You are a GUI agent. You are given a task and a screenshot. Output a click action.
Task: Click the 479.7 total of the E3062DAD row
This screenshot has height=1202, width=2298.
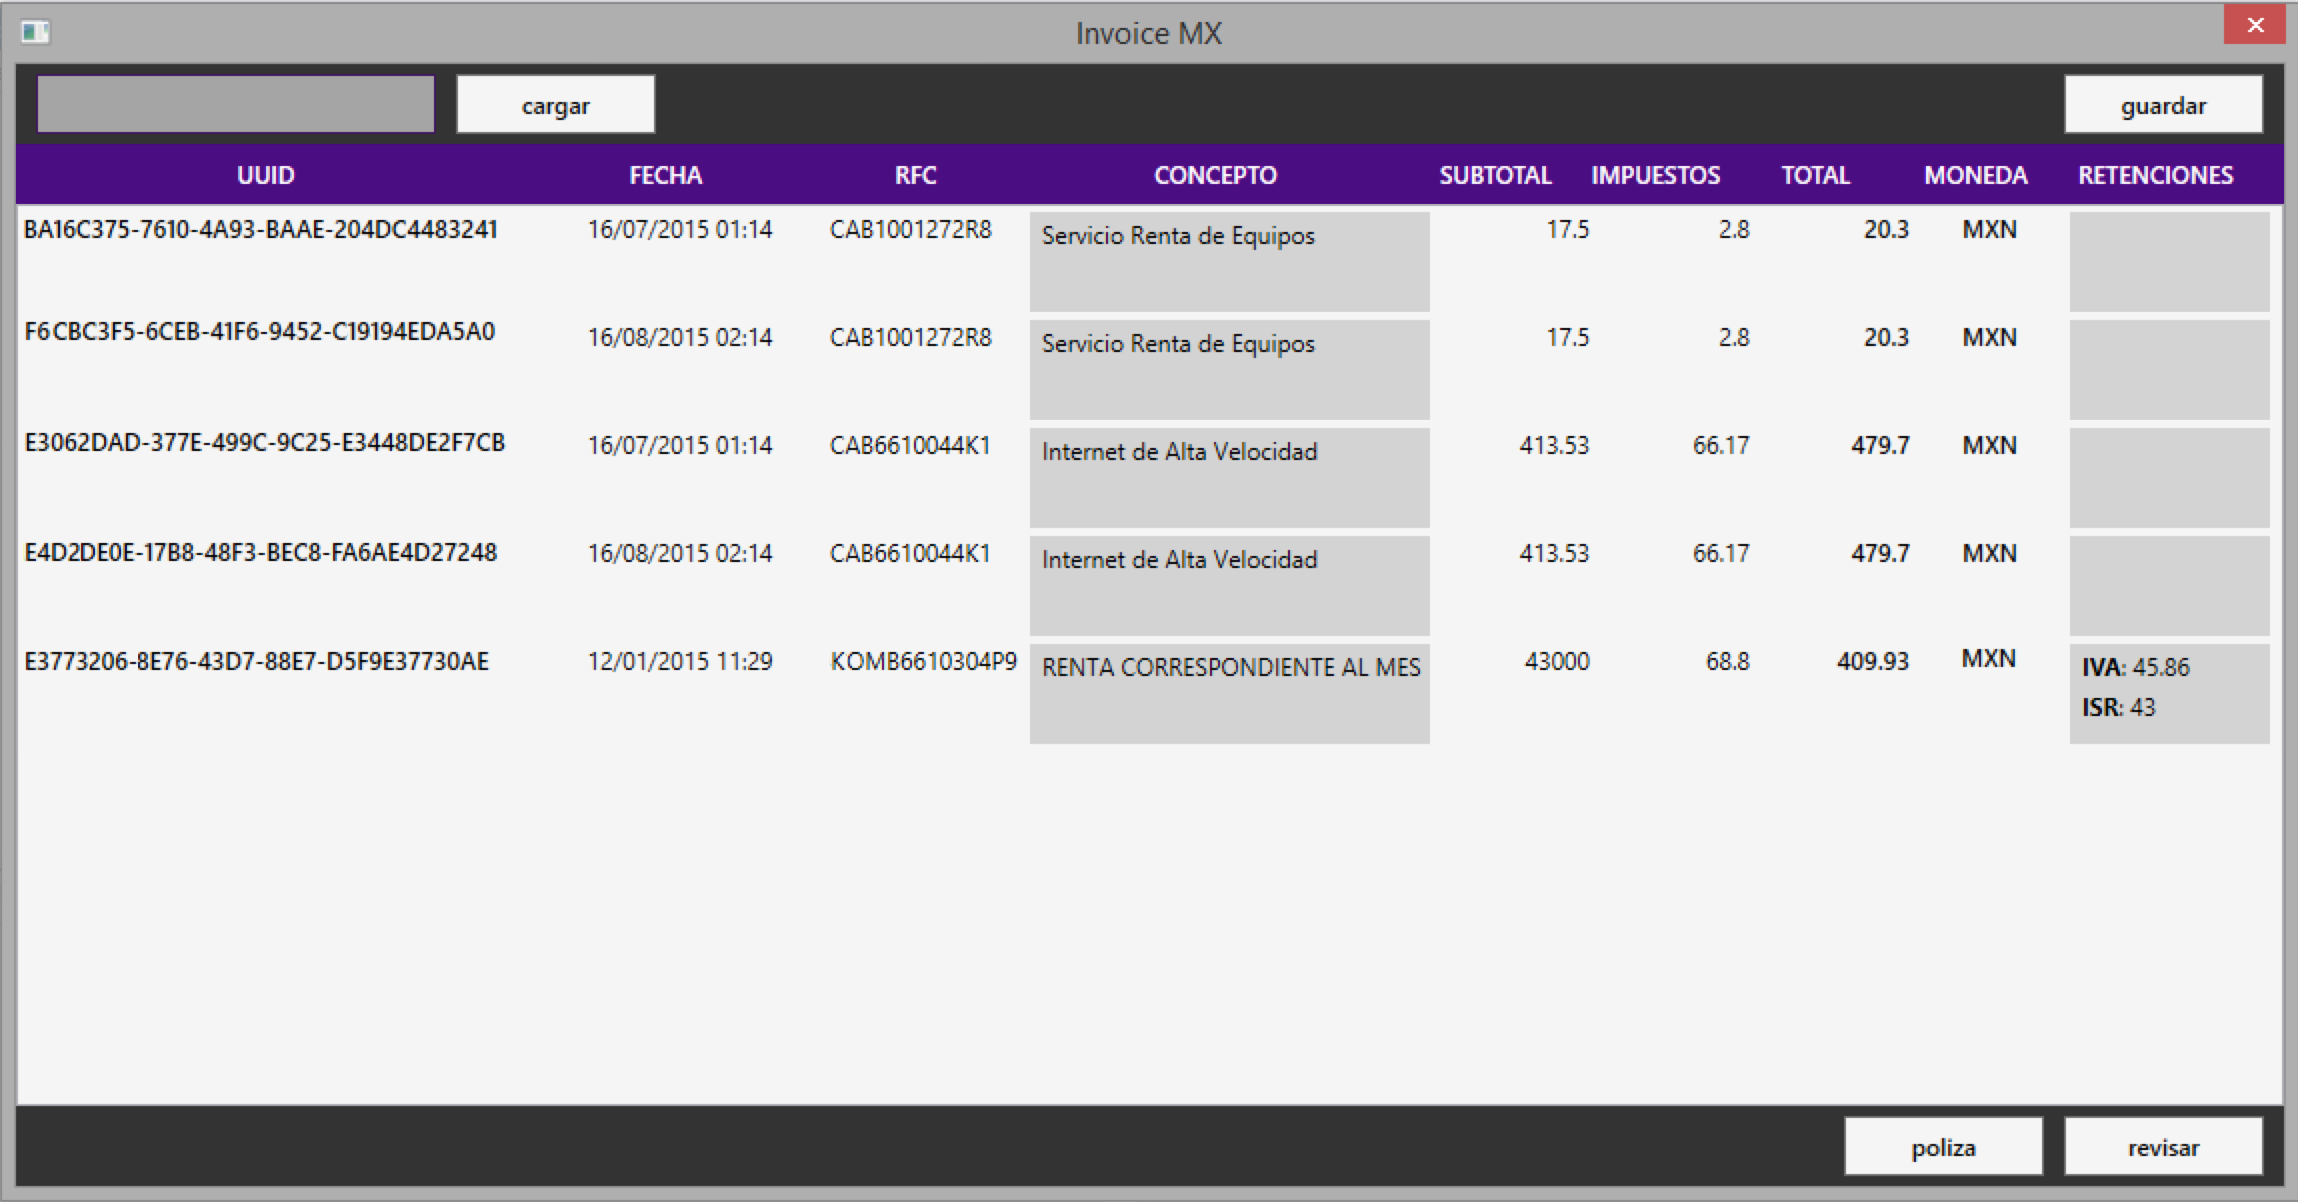(1879, 445)
